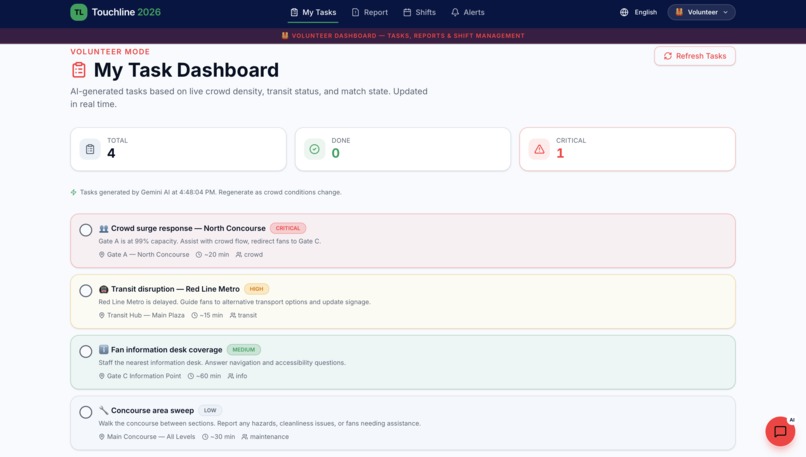Click the clipboard icon beside My Task Dashboard
This screenshot has width=806, height=457.
coord(79,70)
